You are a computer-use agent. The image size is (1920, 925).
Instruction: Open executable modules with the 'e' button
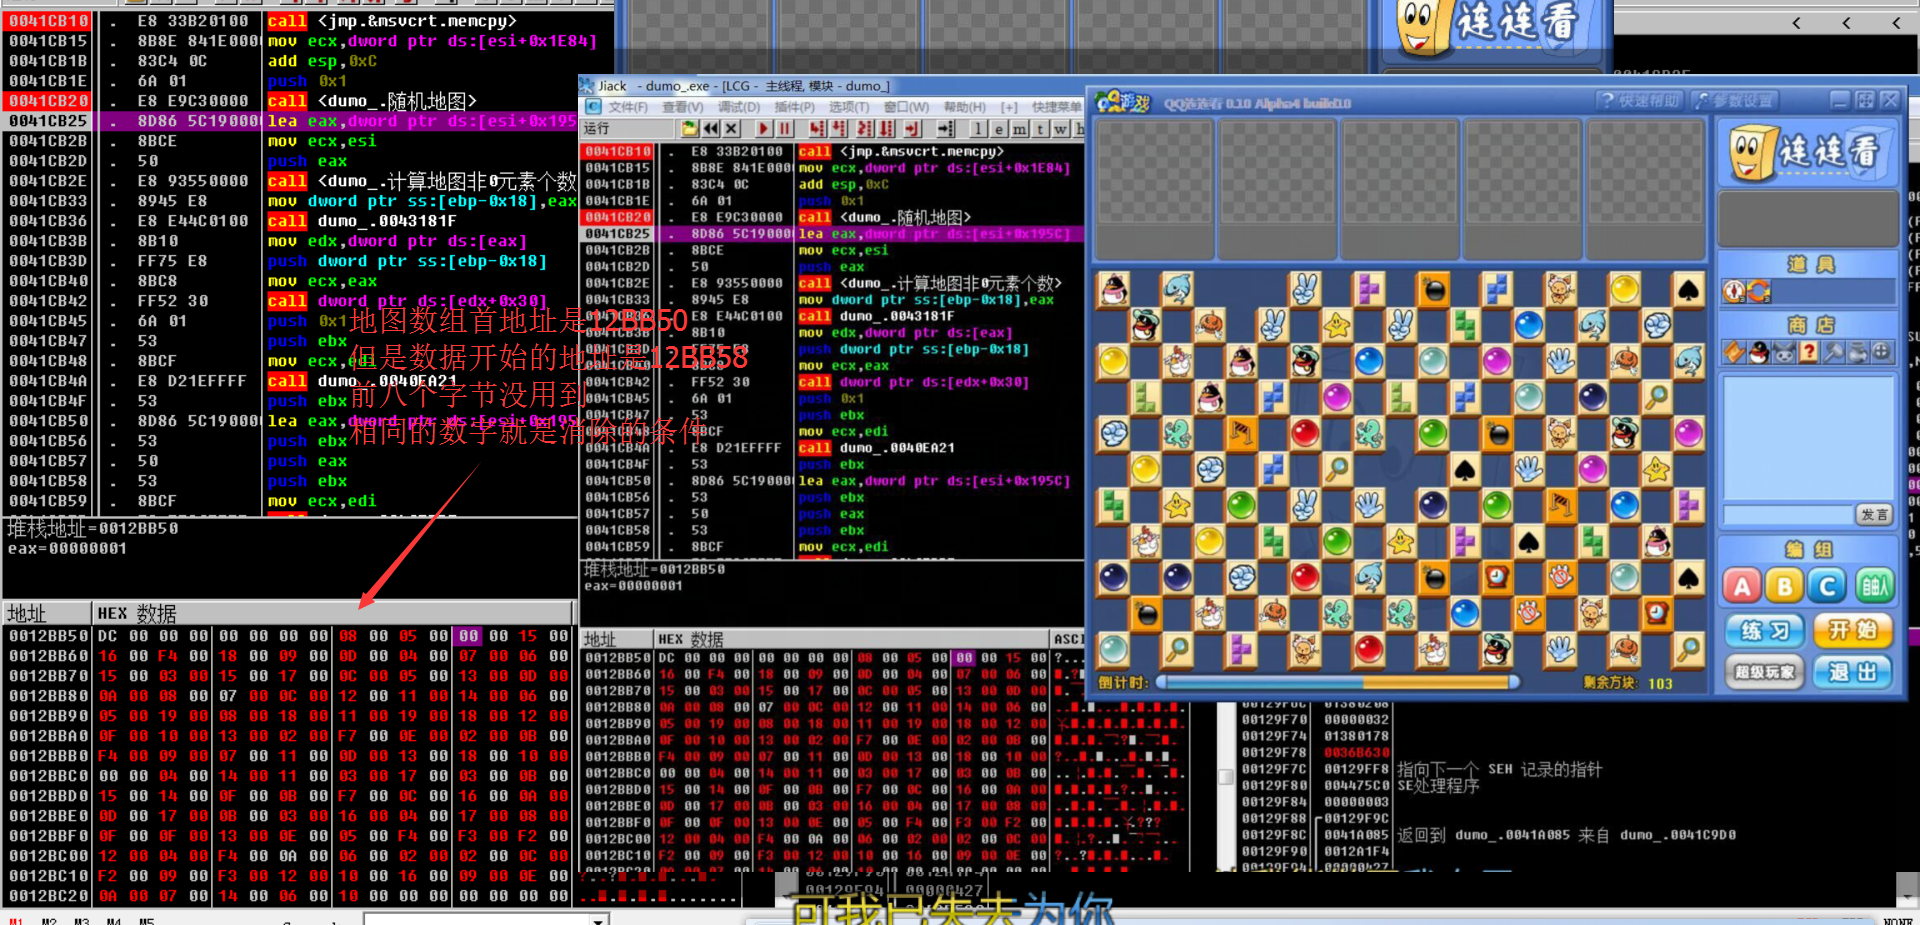coord(999,129)
